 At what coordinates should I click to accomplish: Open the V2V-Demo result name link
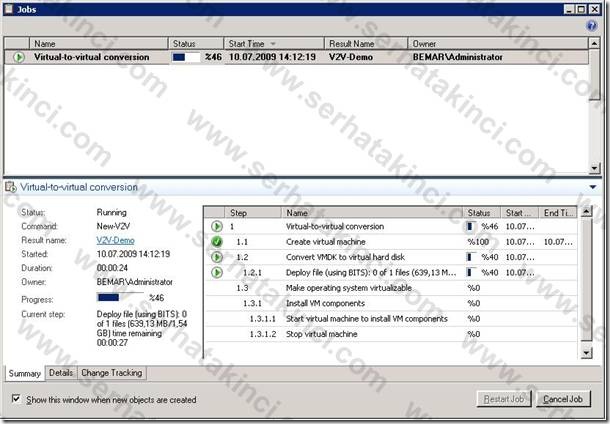[x=115, y=240]
